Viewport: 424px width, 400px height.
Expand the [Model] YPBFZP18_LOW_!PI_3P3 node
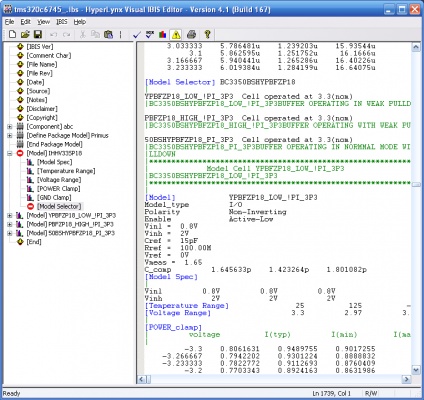click(10, 215)
